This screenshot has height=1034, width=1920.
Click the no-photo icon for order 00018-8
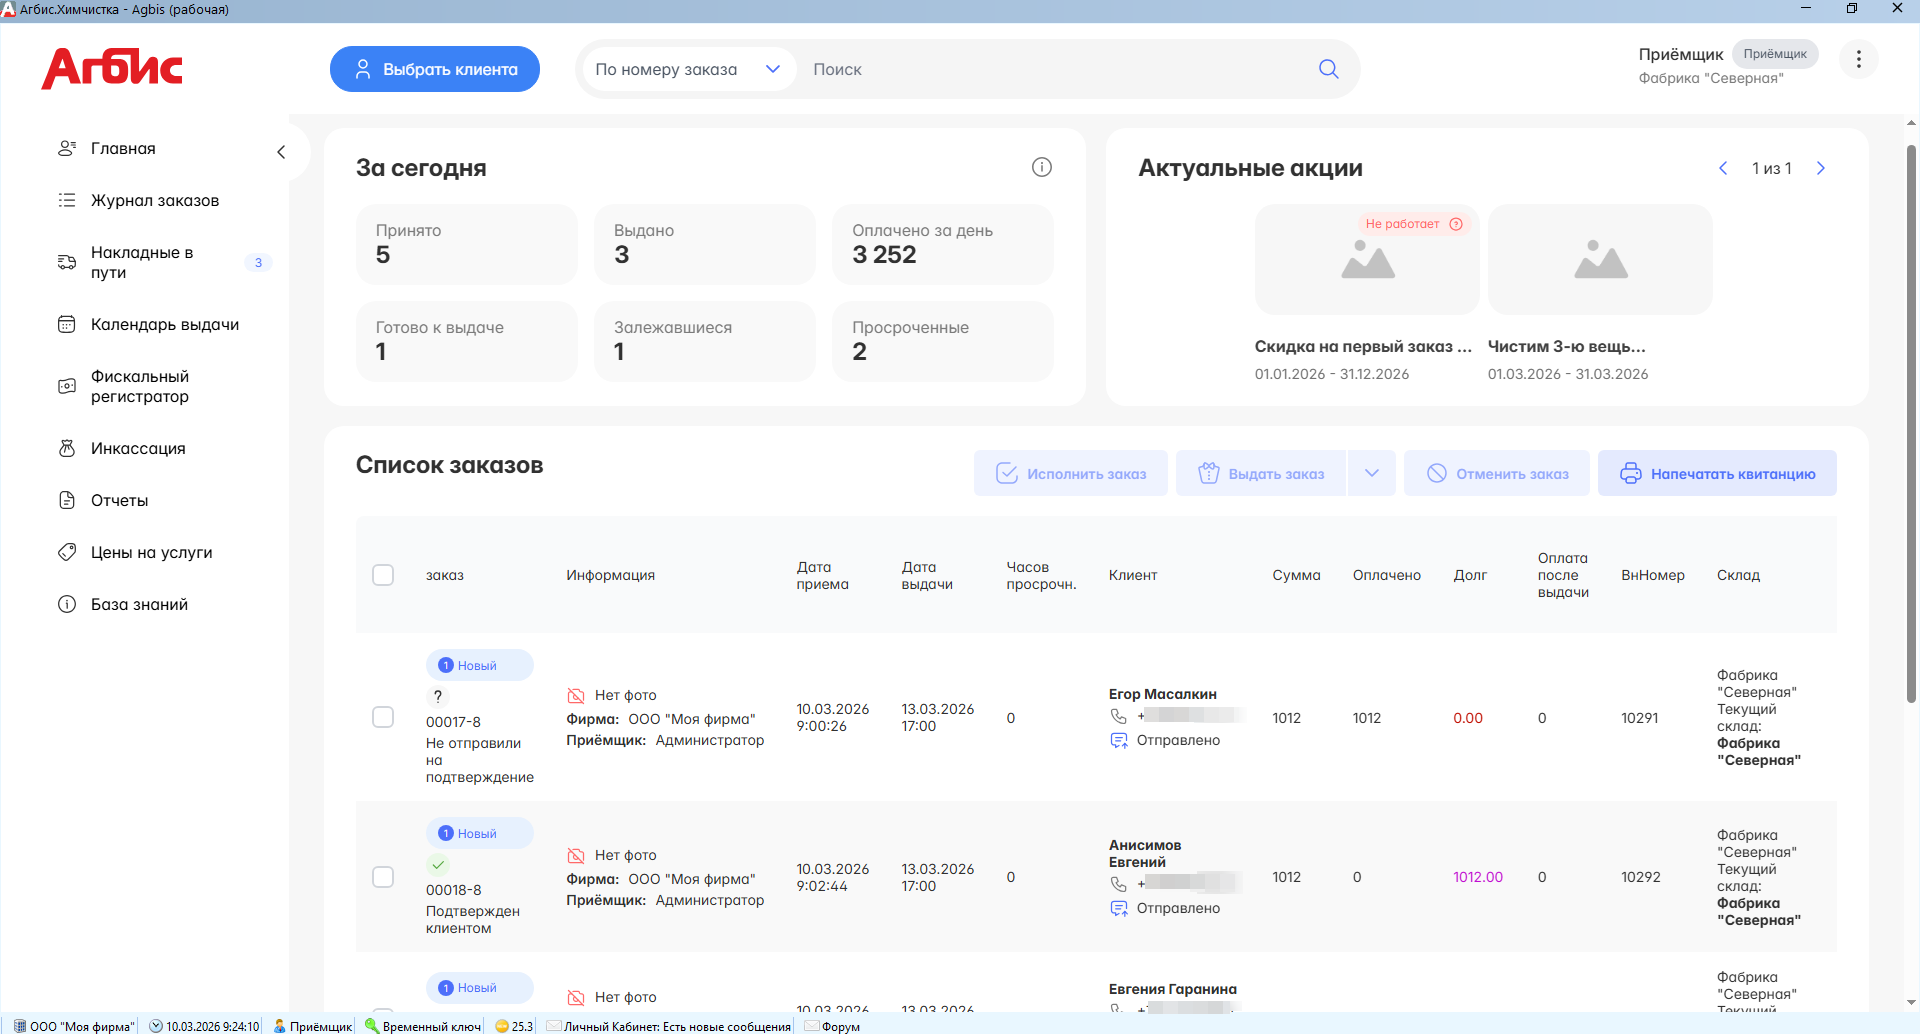pos(576,855)
